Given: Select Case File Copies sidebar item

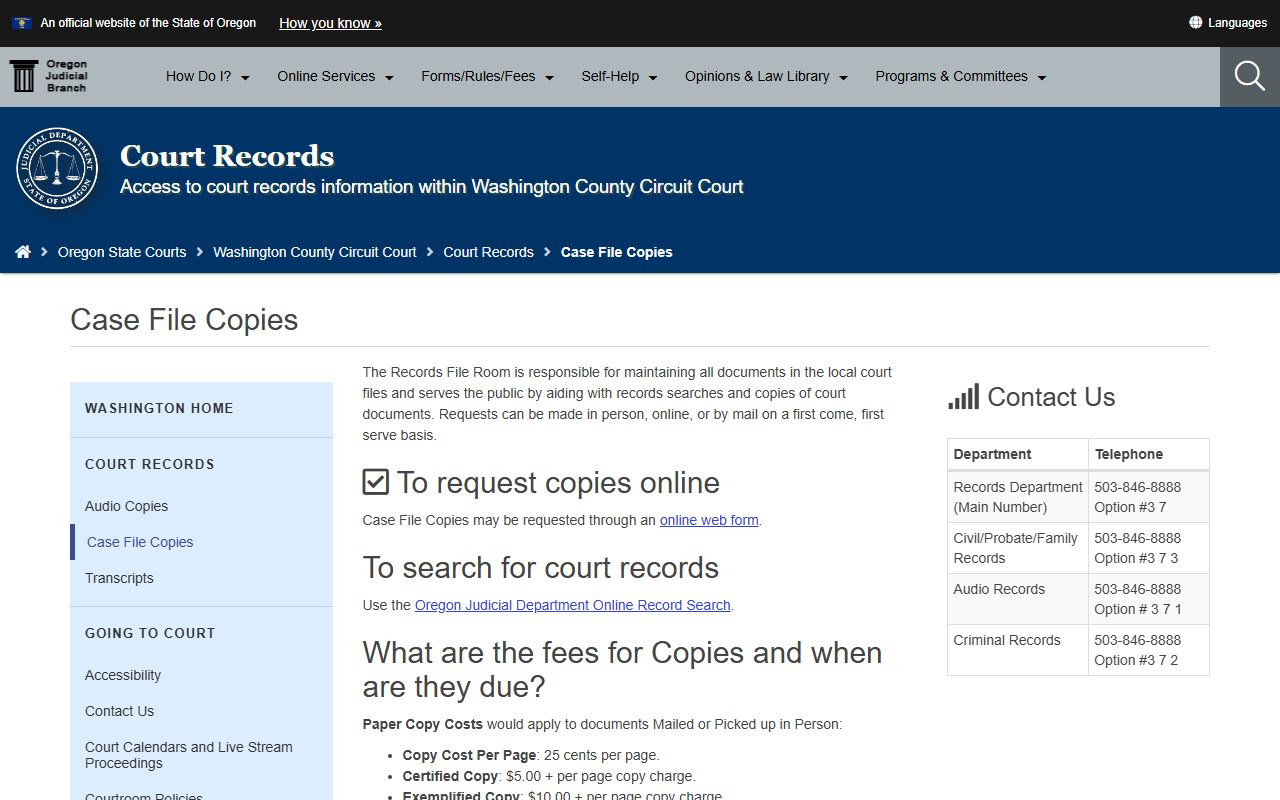Looking at the screenshot, I should point(140,542).
